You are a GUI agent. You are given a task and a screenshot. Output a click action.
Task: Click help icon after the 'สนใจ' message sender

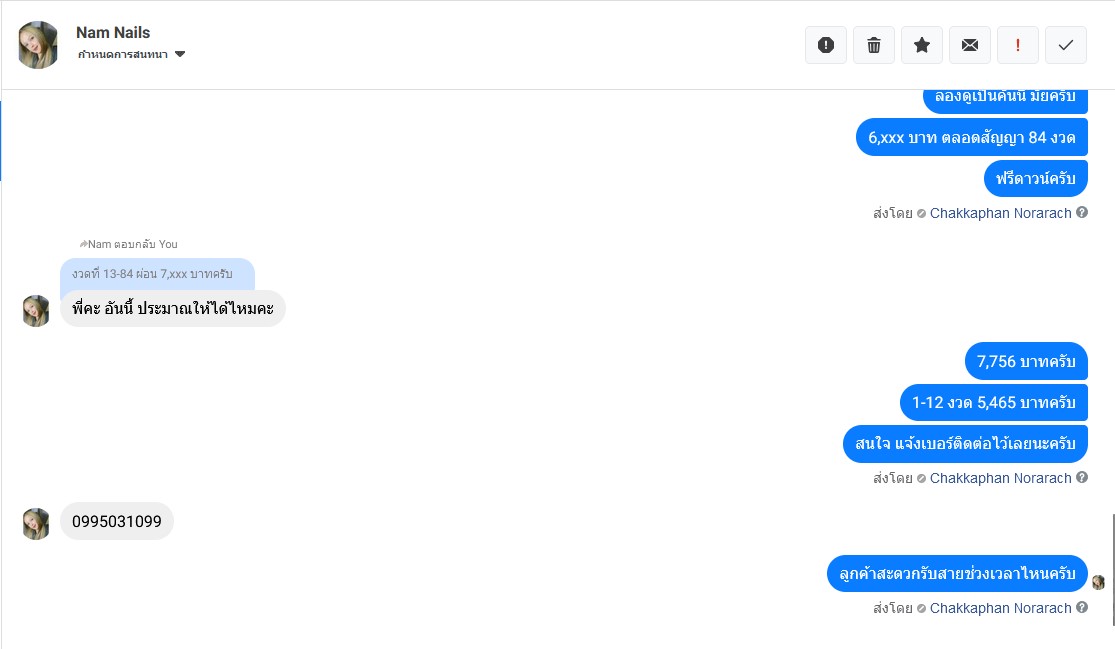click(1082, 477)
